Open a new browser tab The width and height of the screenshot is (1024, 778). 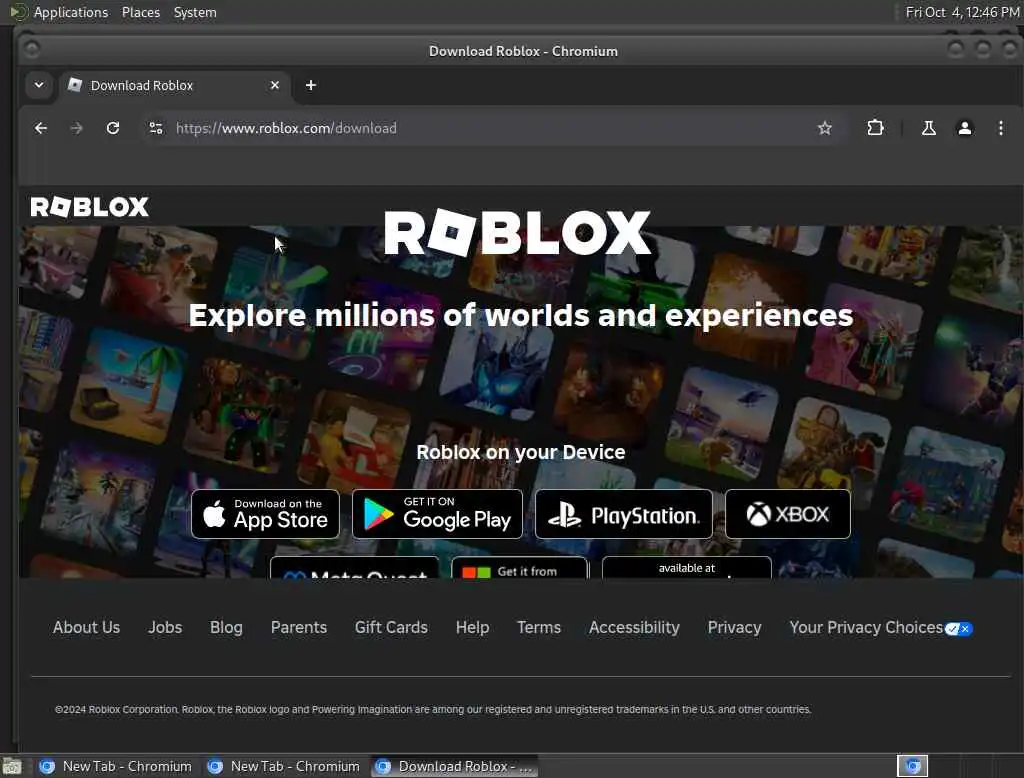point(311,85)
